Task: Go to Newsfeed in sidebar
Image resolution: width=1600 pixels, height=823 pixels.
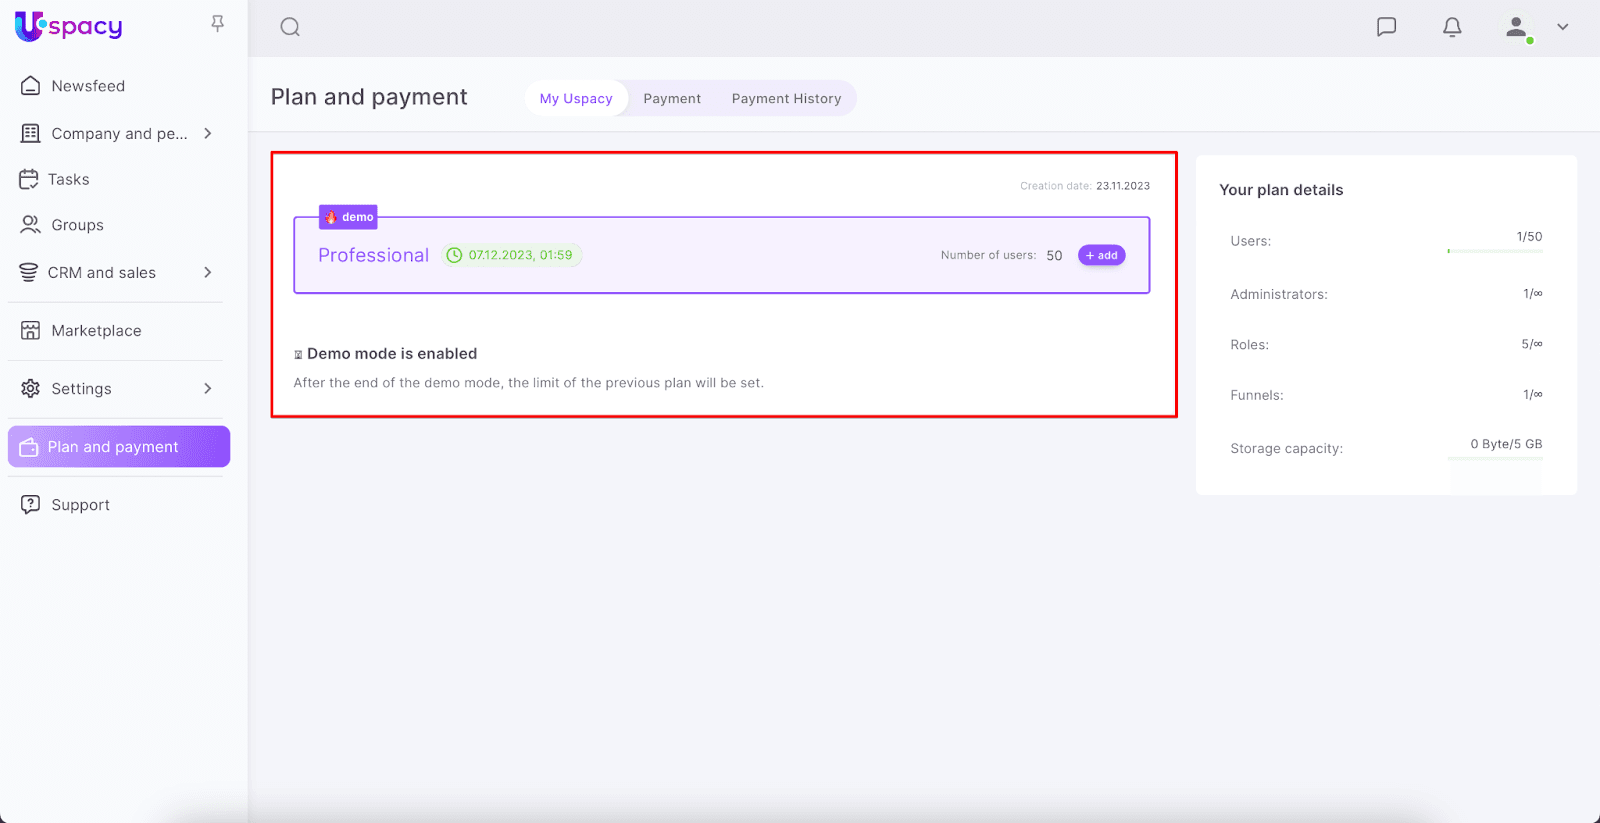Action: (88, 86)
